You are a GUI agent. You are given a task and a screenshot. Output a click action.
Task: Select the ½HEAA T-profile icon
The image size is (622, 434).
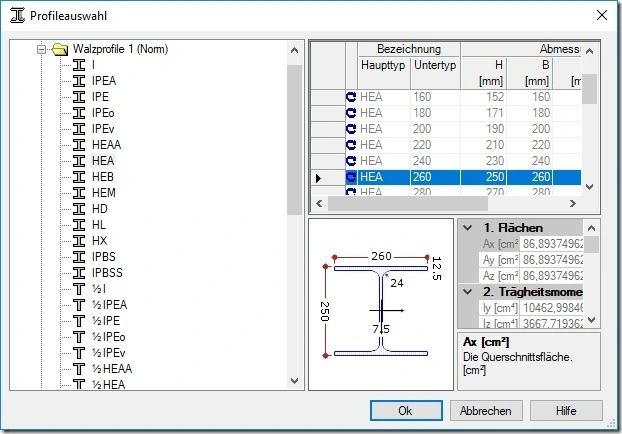point(79,369)
